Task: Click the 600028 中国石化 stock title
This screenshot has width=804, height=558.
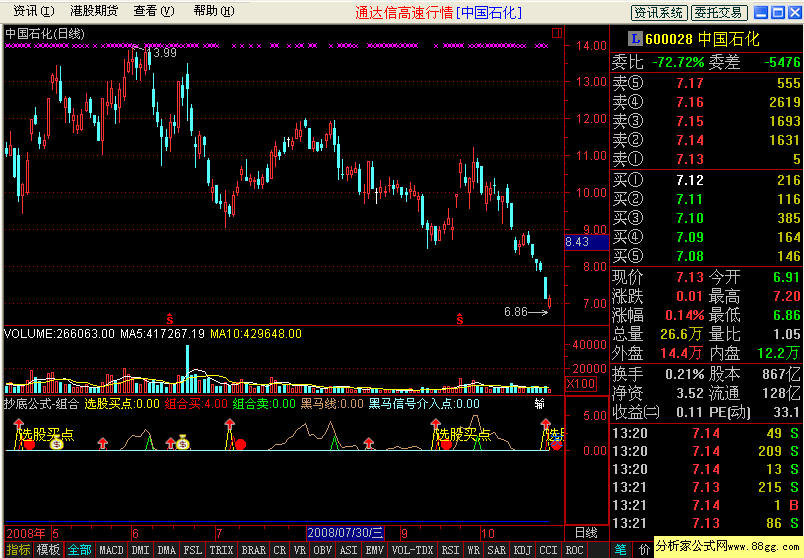Action: coord(702,39)
